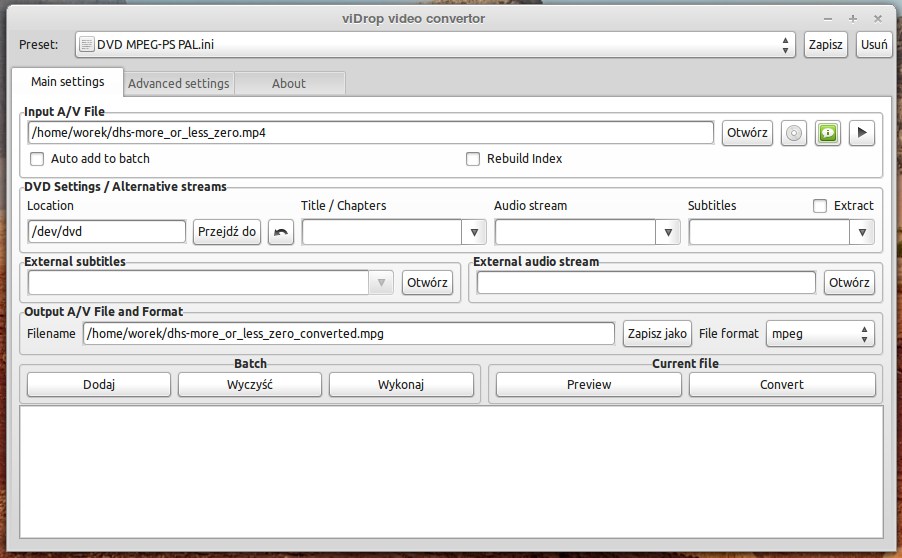The image size is (902, 558).
Task: Maximize the viDrop window with plus icon
Action: pos(853,19)
